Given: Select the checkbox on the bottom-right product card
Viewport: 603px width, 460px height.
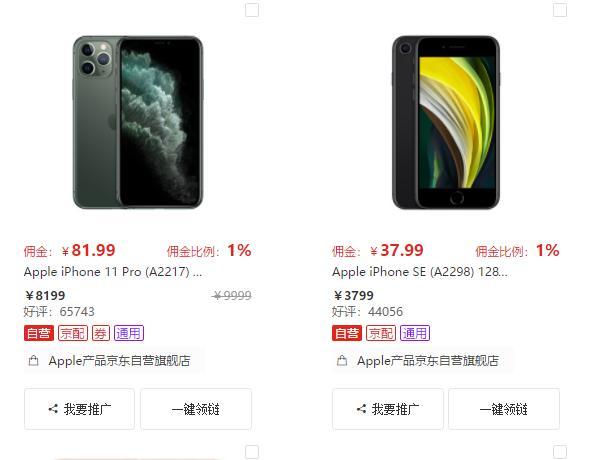Looking at the screenshot, I should 560,452.
